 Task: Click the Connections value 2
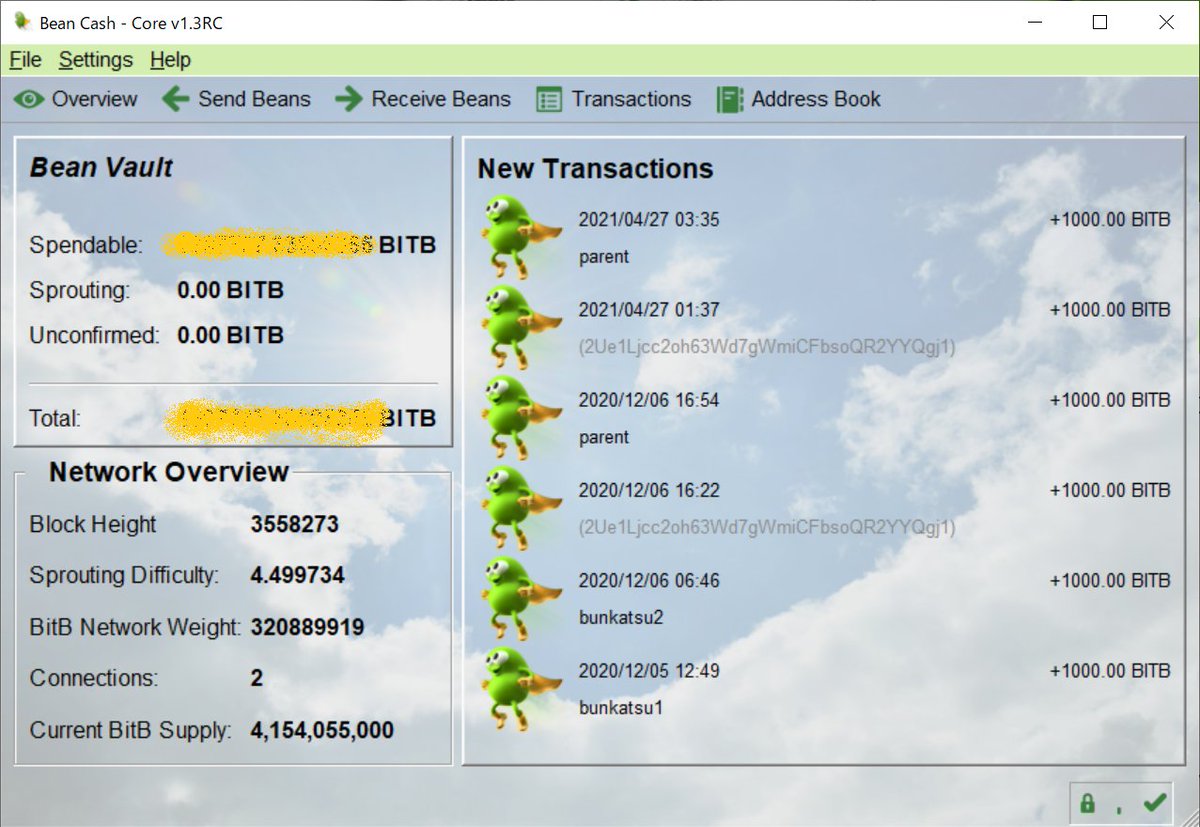point(257,679)
